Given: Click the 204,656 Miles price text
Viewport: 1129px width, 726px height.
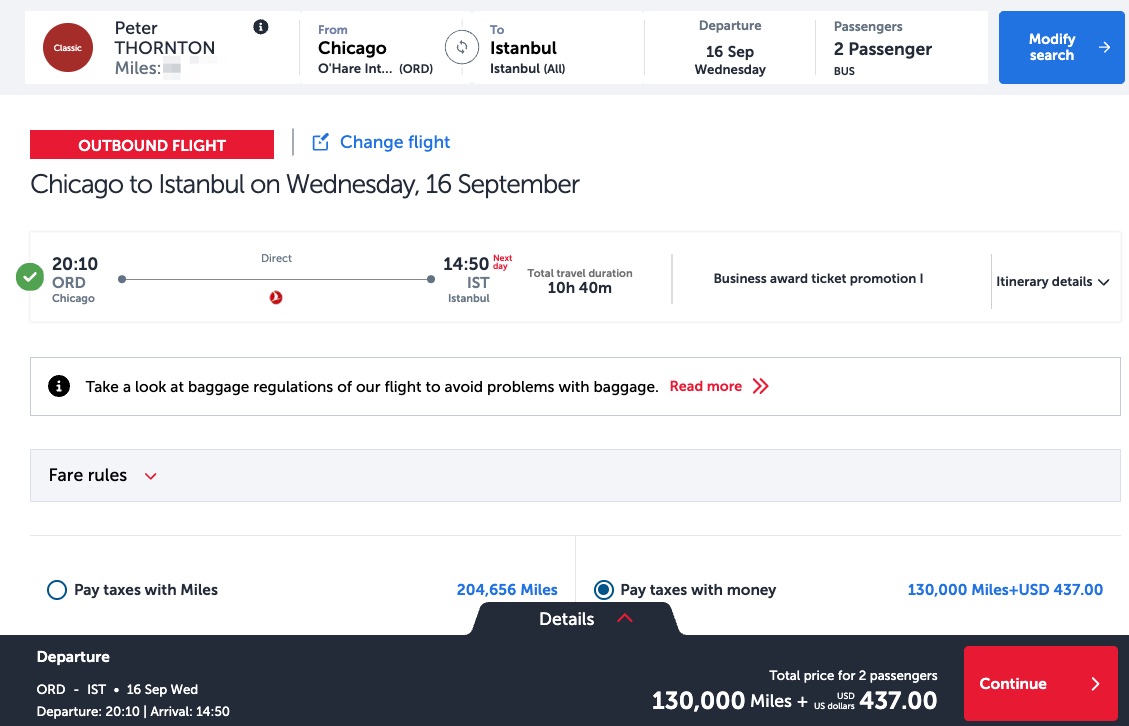Looking at the screenshot, I should 507,590.
